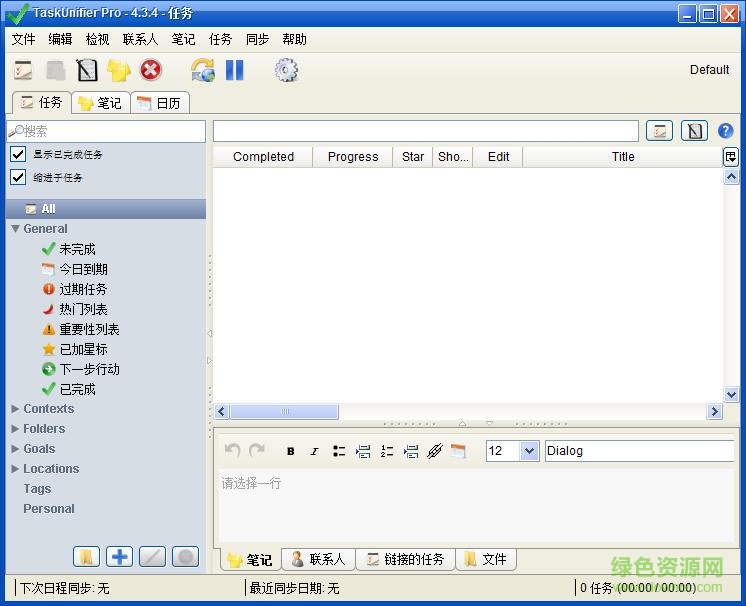Switch to the 日历 tab

[160, 103]
